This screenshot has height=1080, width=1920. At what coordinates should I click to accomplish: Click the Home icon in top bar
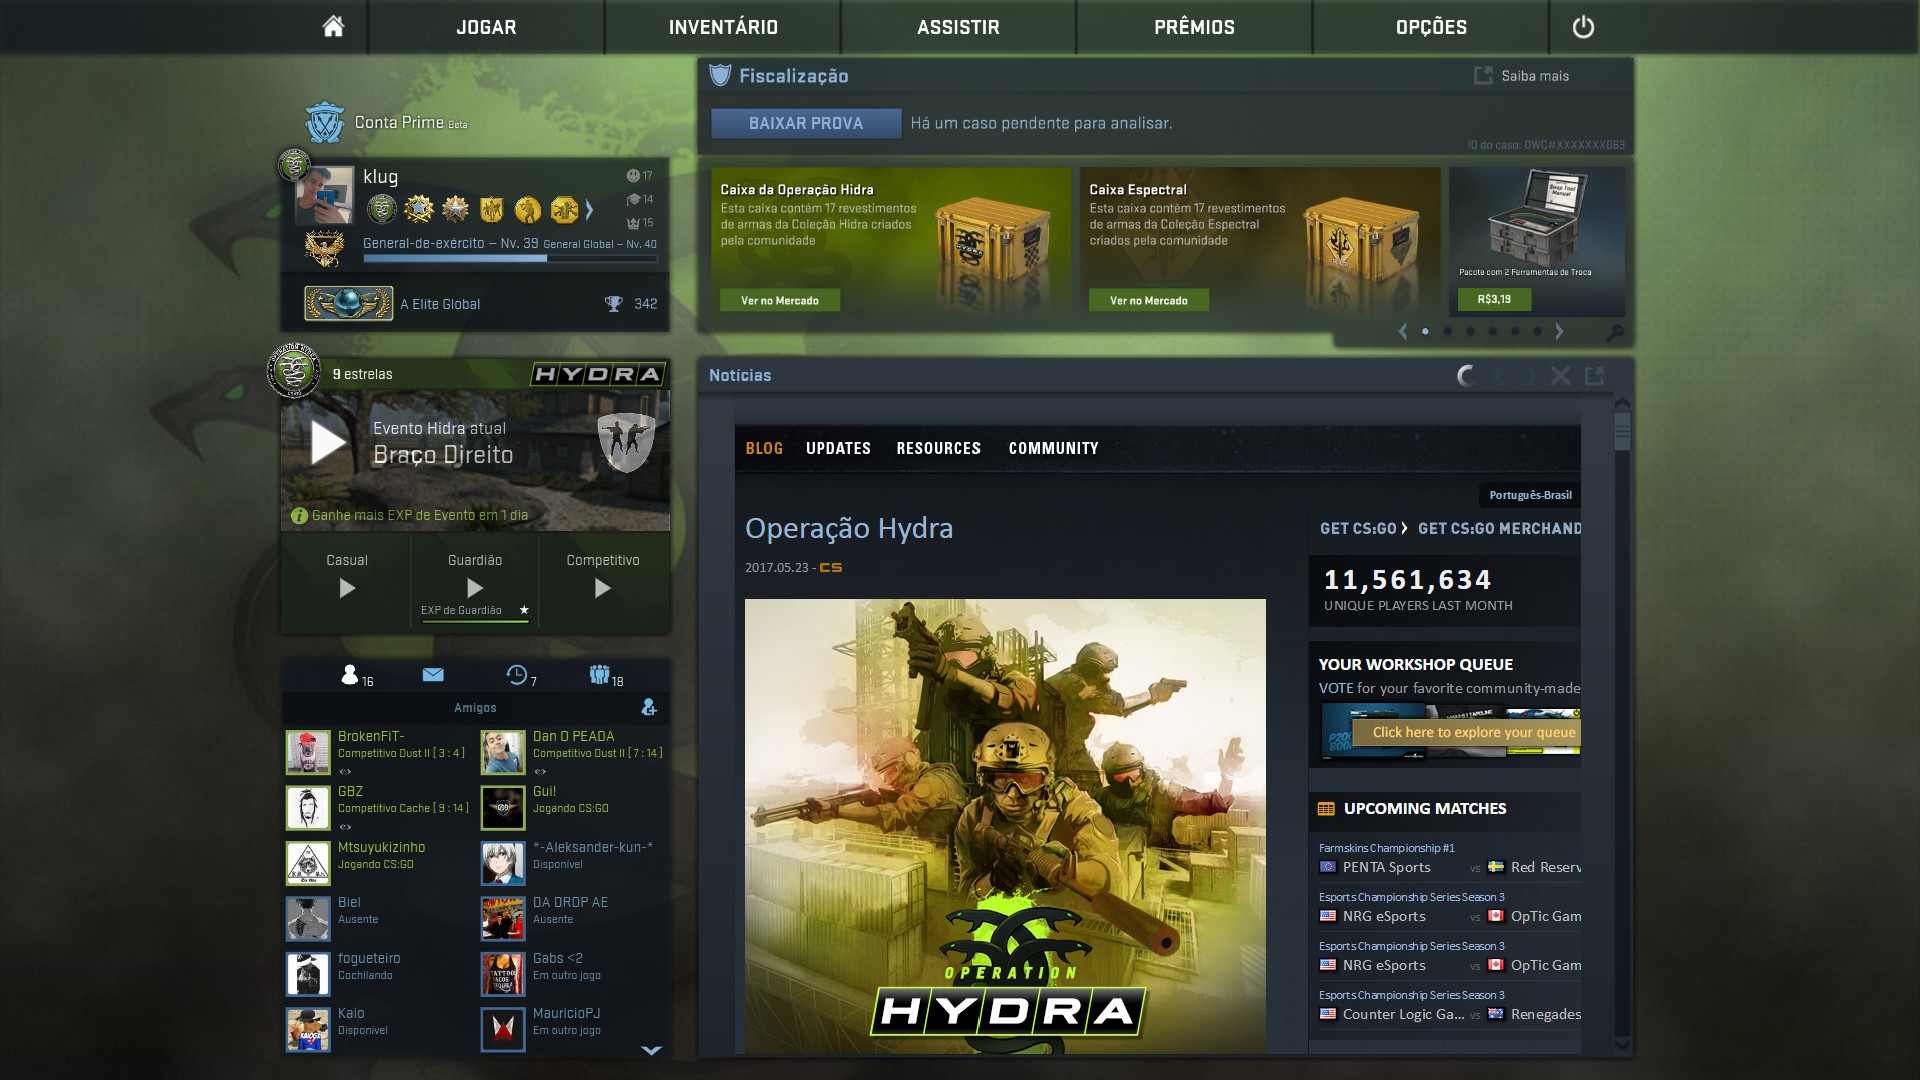point(333,27)
